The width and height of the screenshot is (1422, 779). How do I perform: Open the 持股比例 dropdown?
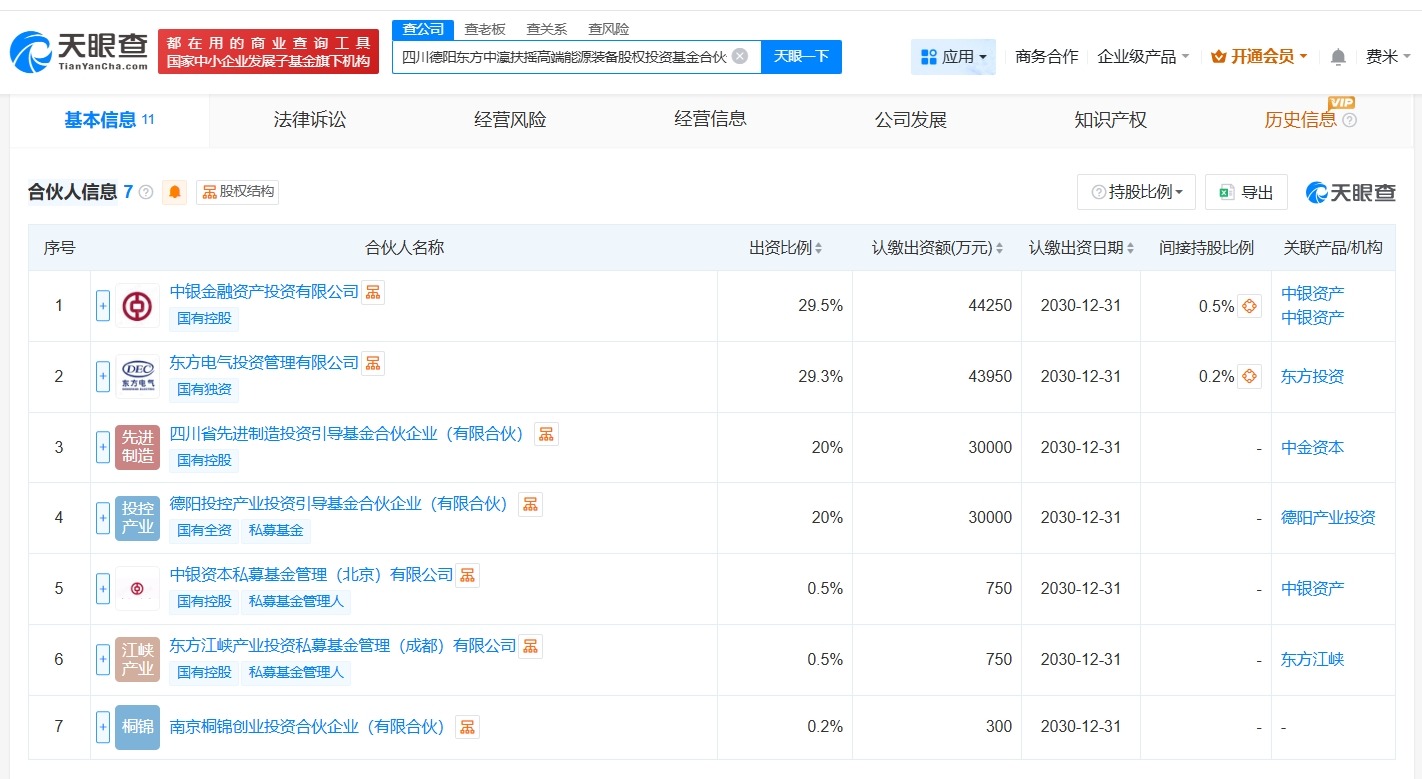coord(1136,192)
